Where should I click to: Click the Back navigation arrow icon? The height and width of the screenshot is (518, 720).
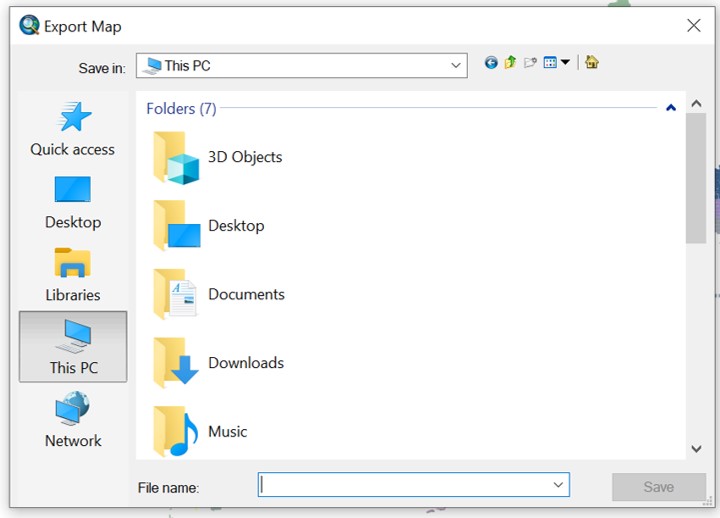[491, 62]
